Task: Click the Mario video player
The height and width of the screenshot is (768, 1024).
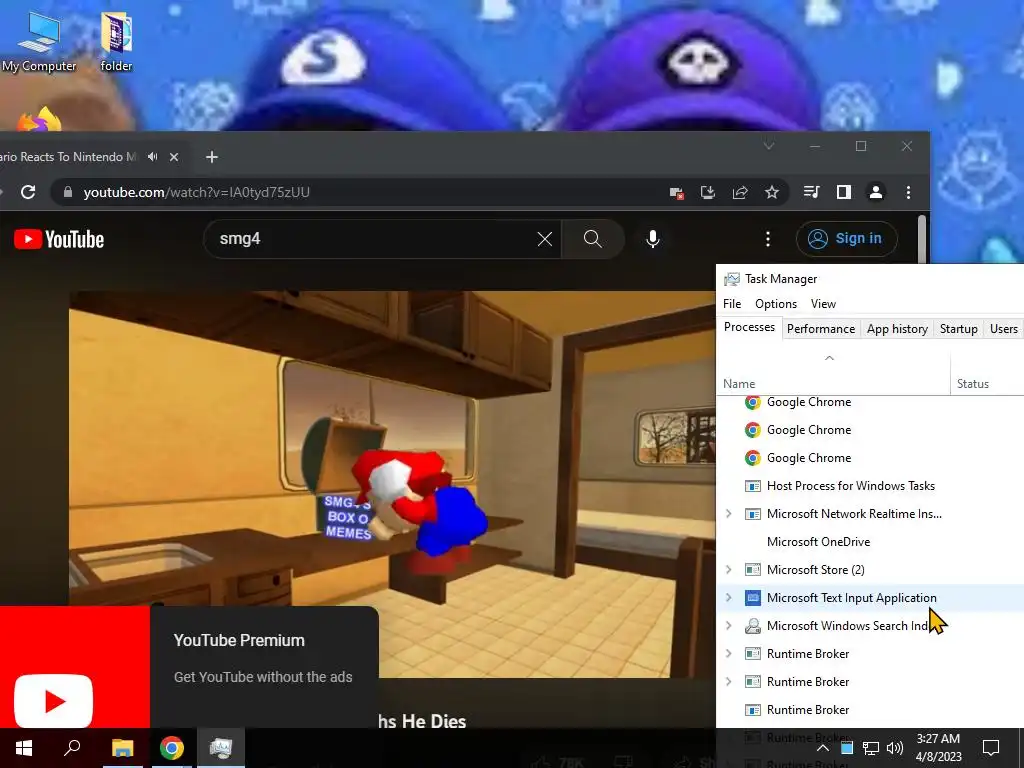Action: tap(392, 483)
